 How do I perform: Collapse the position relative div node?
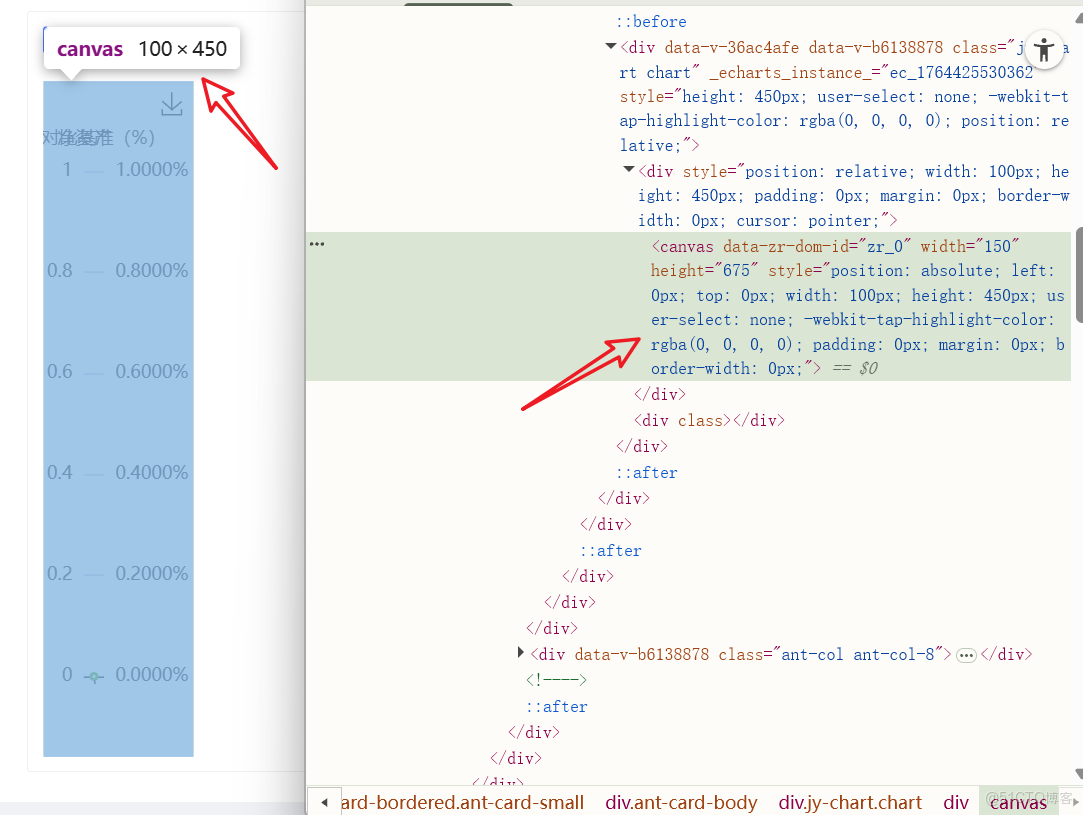pos(629,169)
